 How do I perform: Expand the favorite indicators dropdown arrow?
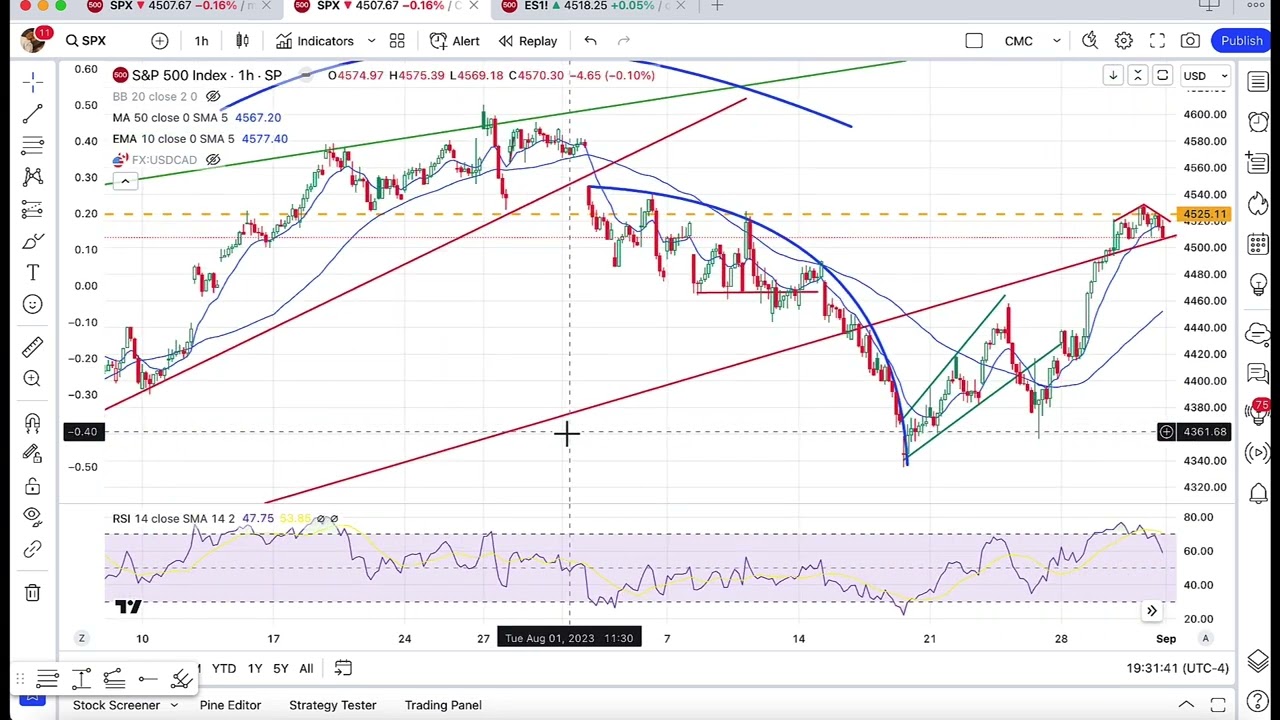pyautogui.click(x=371, y=41)
